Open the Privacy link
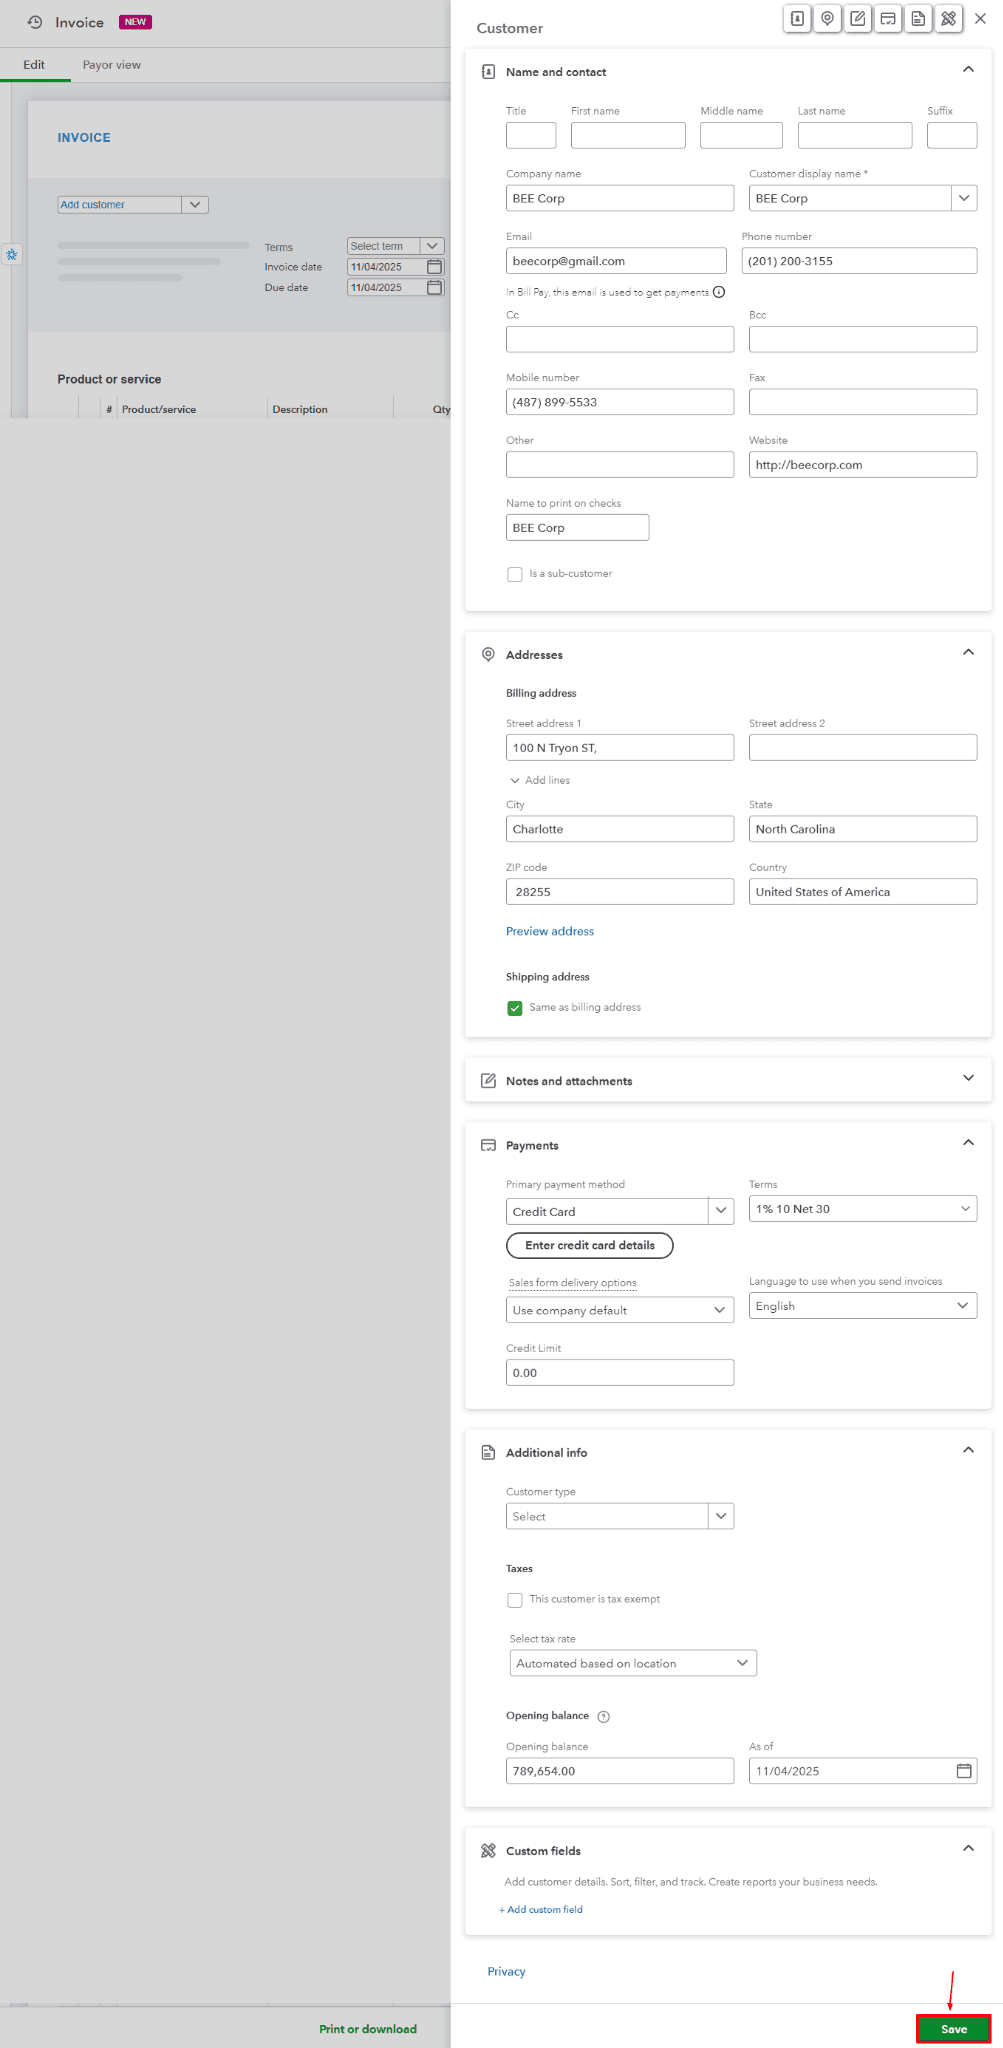 click(x=506, y=1971)
